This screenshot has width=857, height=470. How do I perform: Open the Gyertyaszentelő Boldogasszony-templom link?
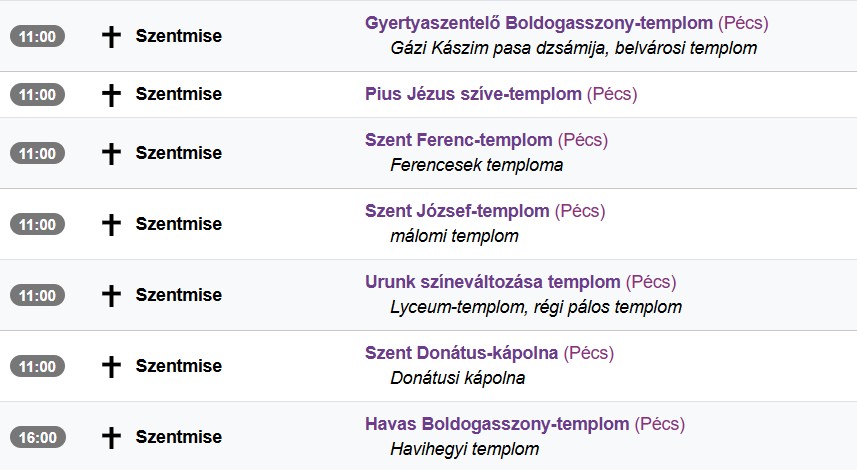[x=539, y=23]
